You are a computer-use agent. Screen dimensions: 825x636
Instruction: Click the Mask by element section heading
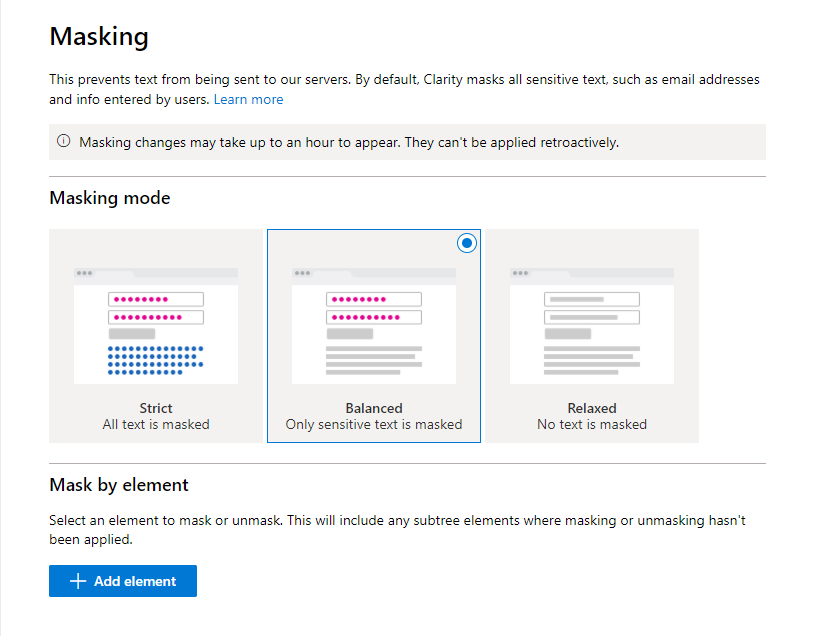coord(118,485)
